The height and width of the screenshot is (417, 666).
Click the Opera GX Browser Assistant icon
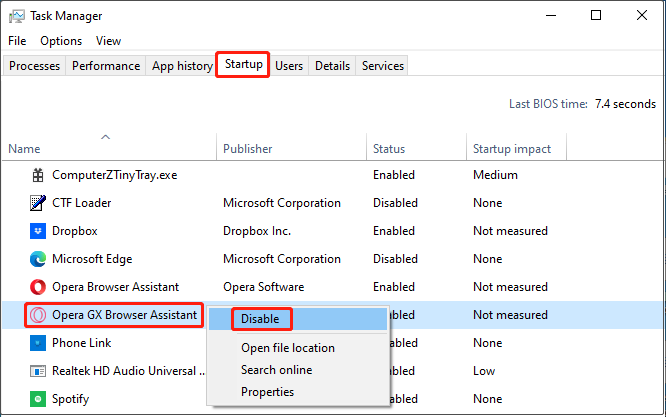38,315
